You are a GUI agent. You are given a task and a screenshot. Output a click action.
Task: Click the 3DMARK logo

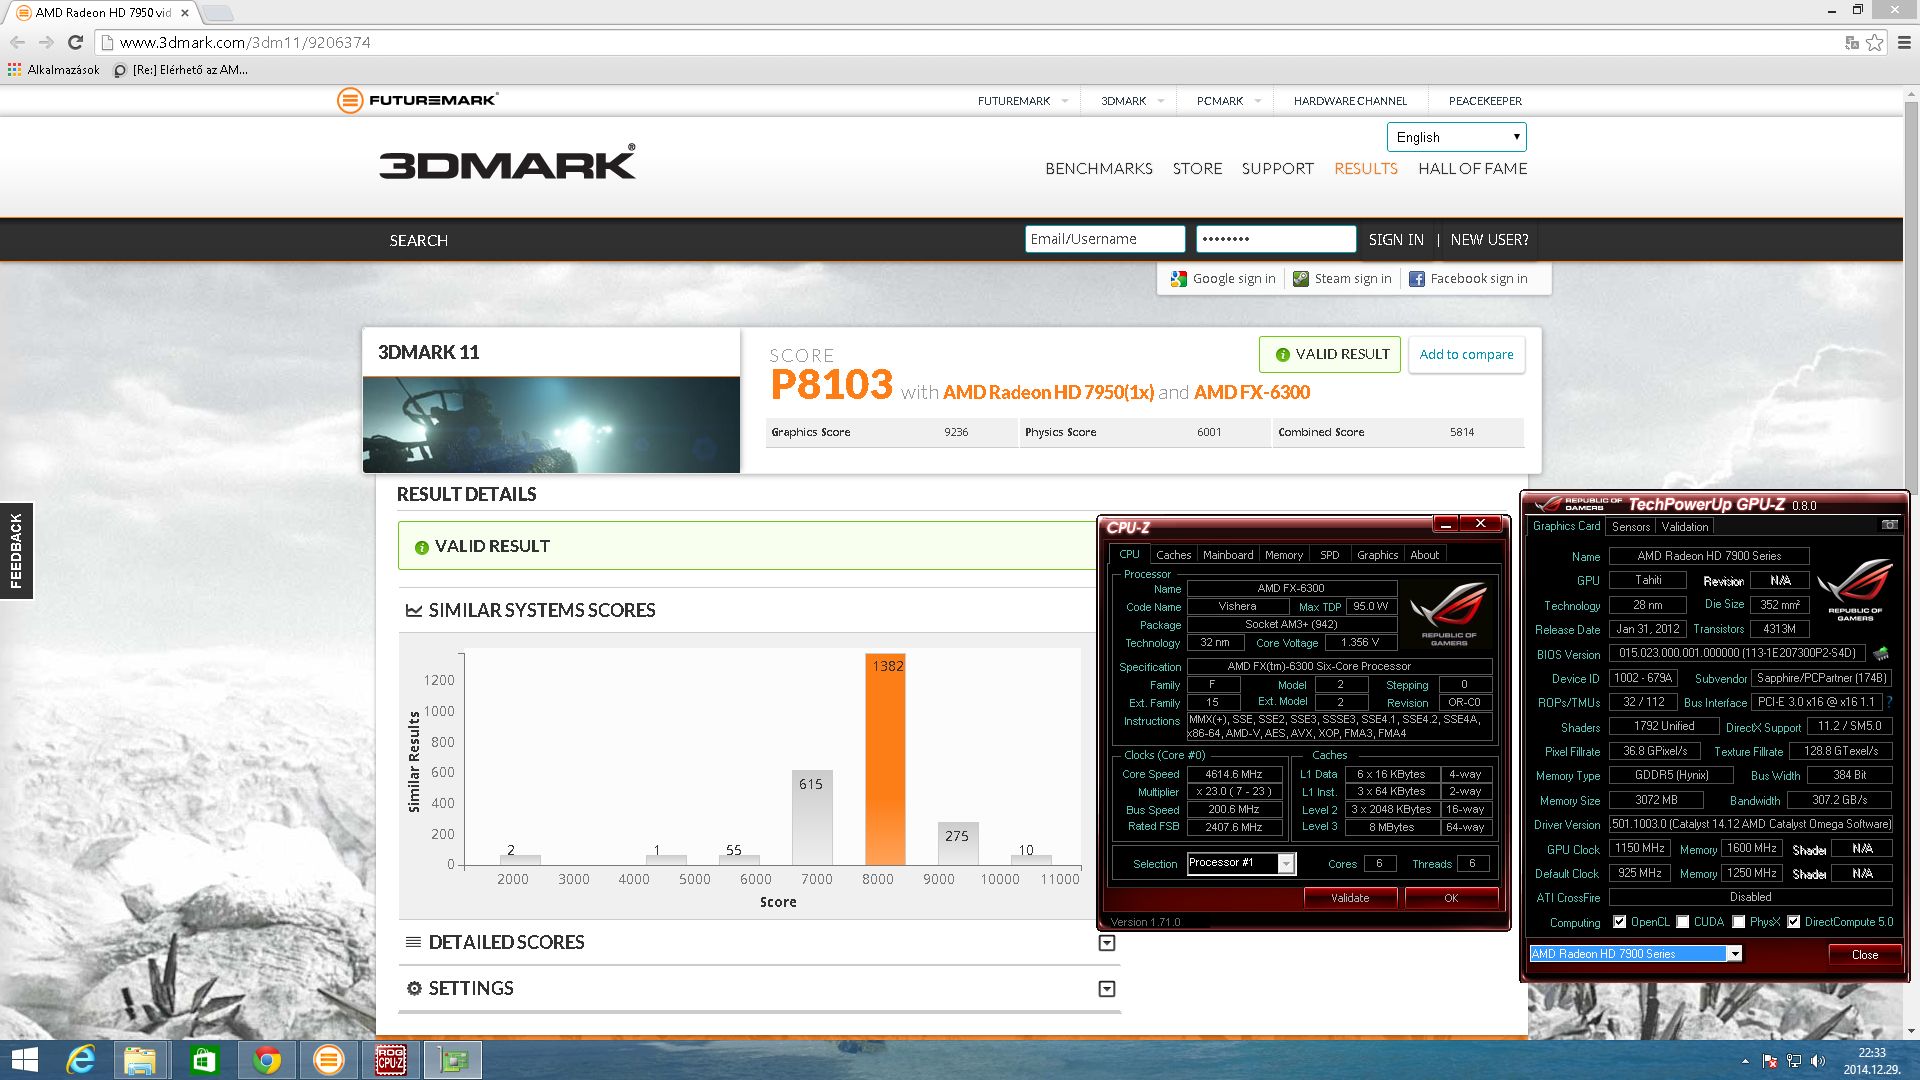pyautogui.click(x=507, y=163)
